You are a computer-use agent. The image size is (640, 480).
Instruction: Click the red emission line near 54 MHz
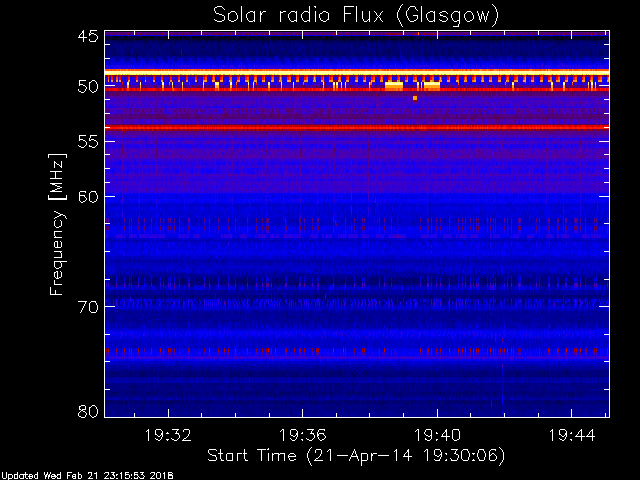point(357,127)
